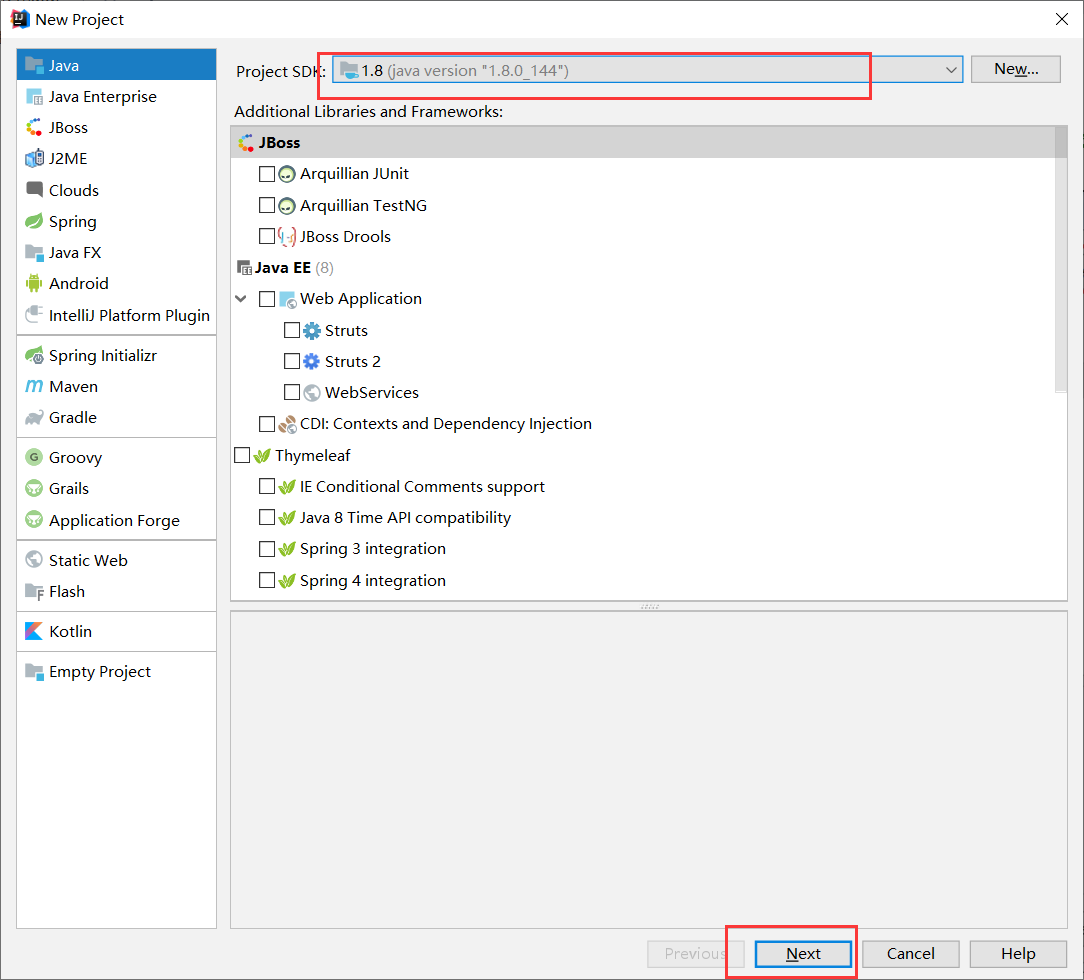Click the Grails icon
The image size is (1084, 980).
point(34,488)
